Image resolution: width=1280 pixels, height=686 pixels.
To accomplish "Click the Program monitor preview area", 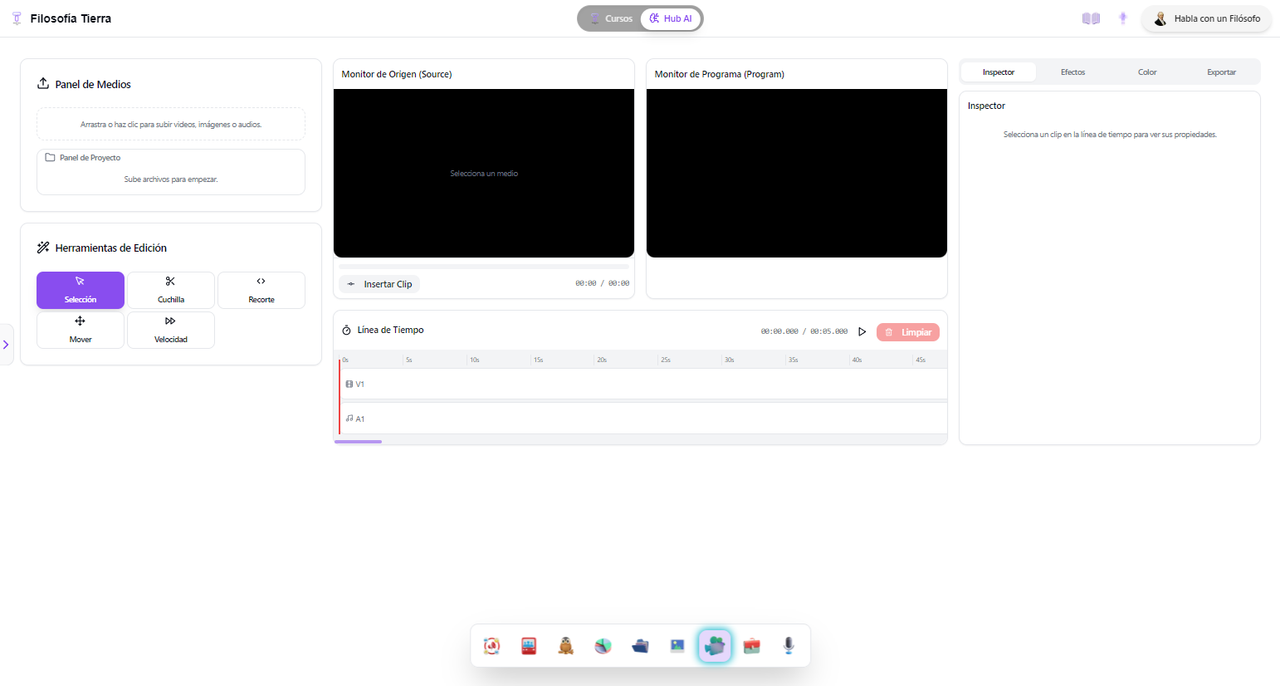I will tap(797, 173).
